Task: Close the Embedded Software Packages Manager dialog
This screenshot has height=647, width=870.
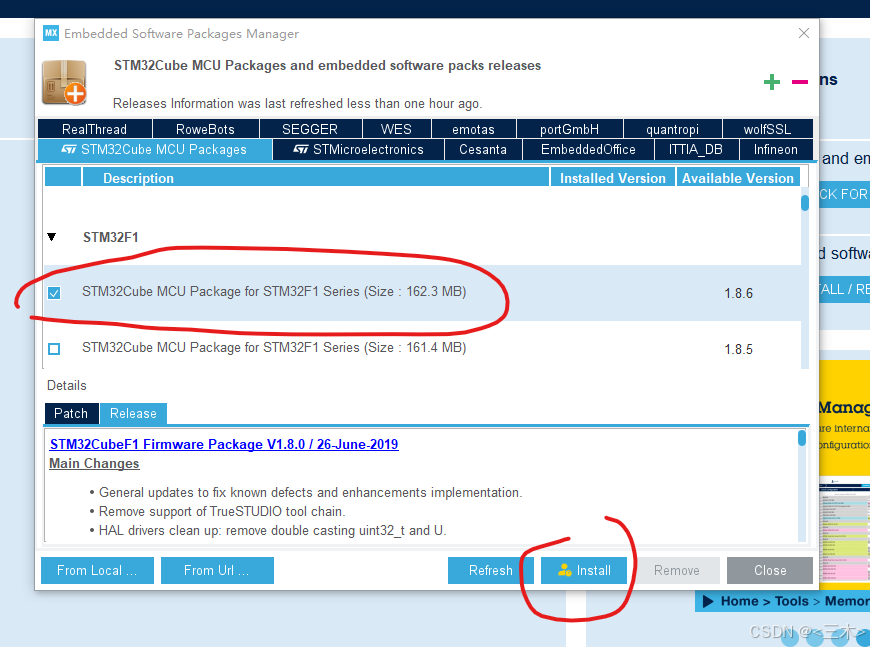Action: point(803,33)
